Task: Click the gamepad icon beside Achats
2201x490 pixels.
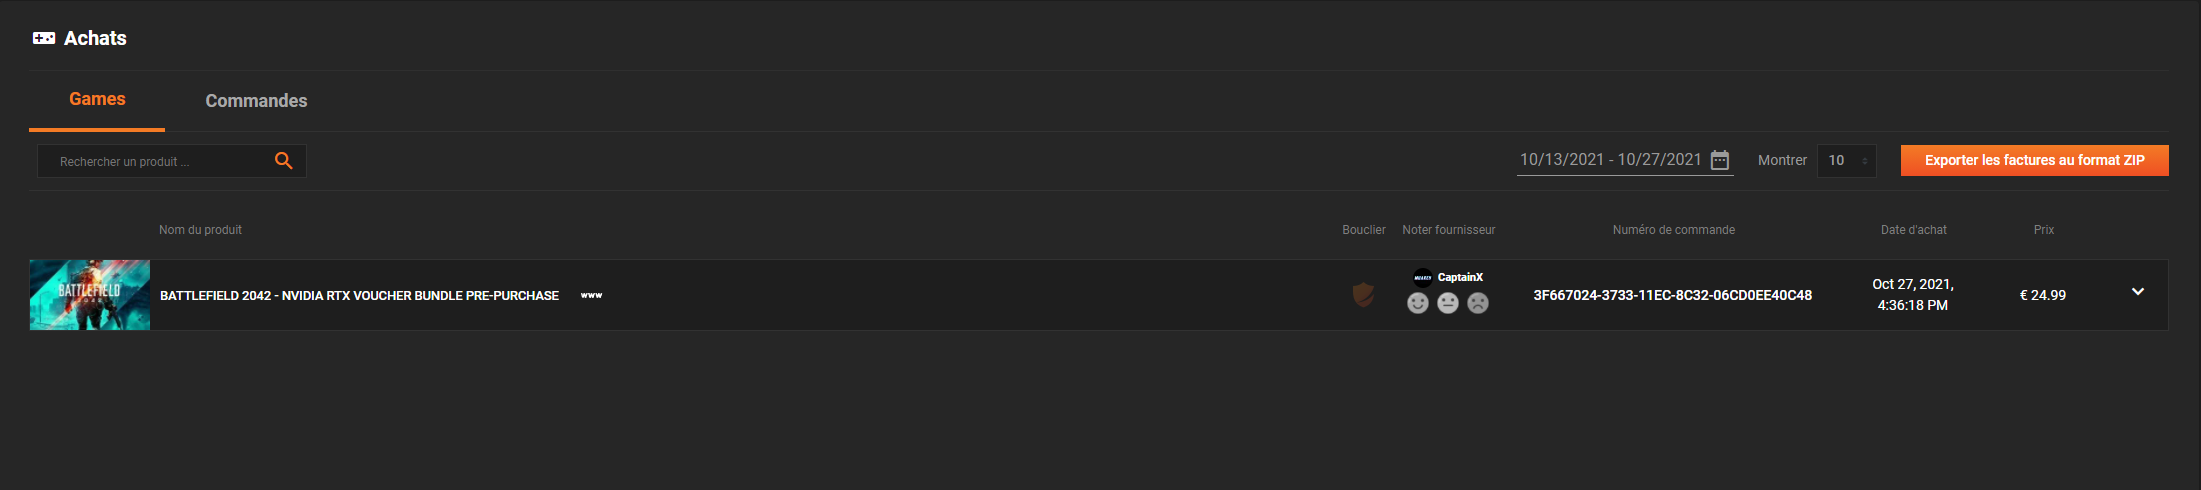Action: tap(44, 38)
